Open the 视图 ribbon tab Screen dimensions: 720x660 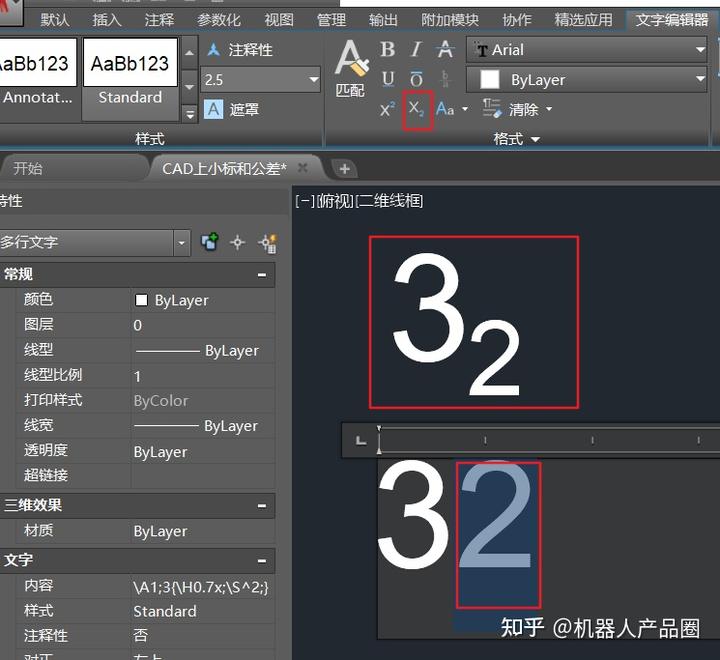click(279, 20)
